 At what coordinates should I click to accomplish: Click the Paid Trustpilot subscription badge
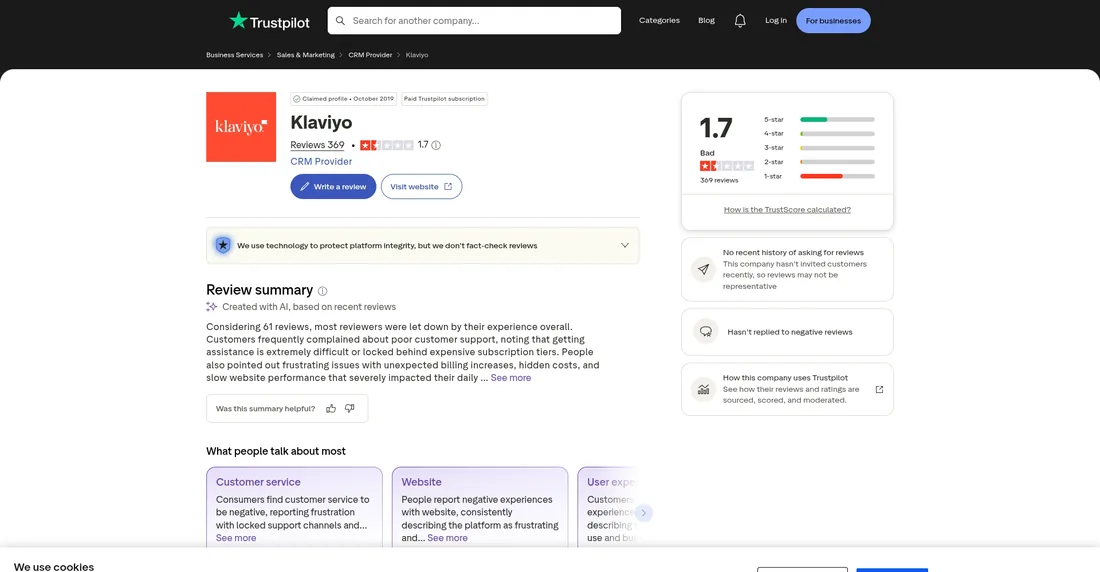pos(445,99)
